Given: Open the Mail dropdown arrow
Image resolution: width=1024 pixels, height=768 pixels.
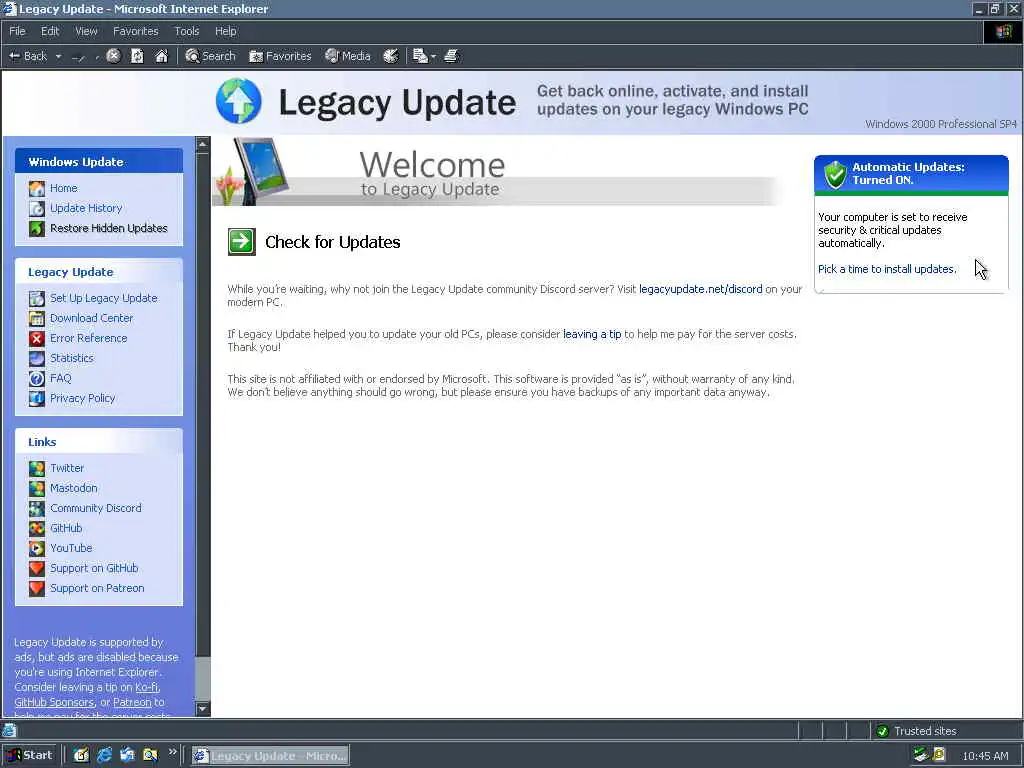Looking at the screenshot, I should click(433, 57).
